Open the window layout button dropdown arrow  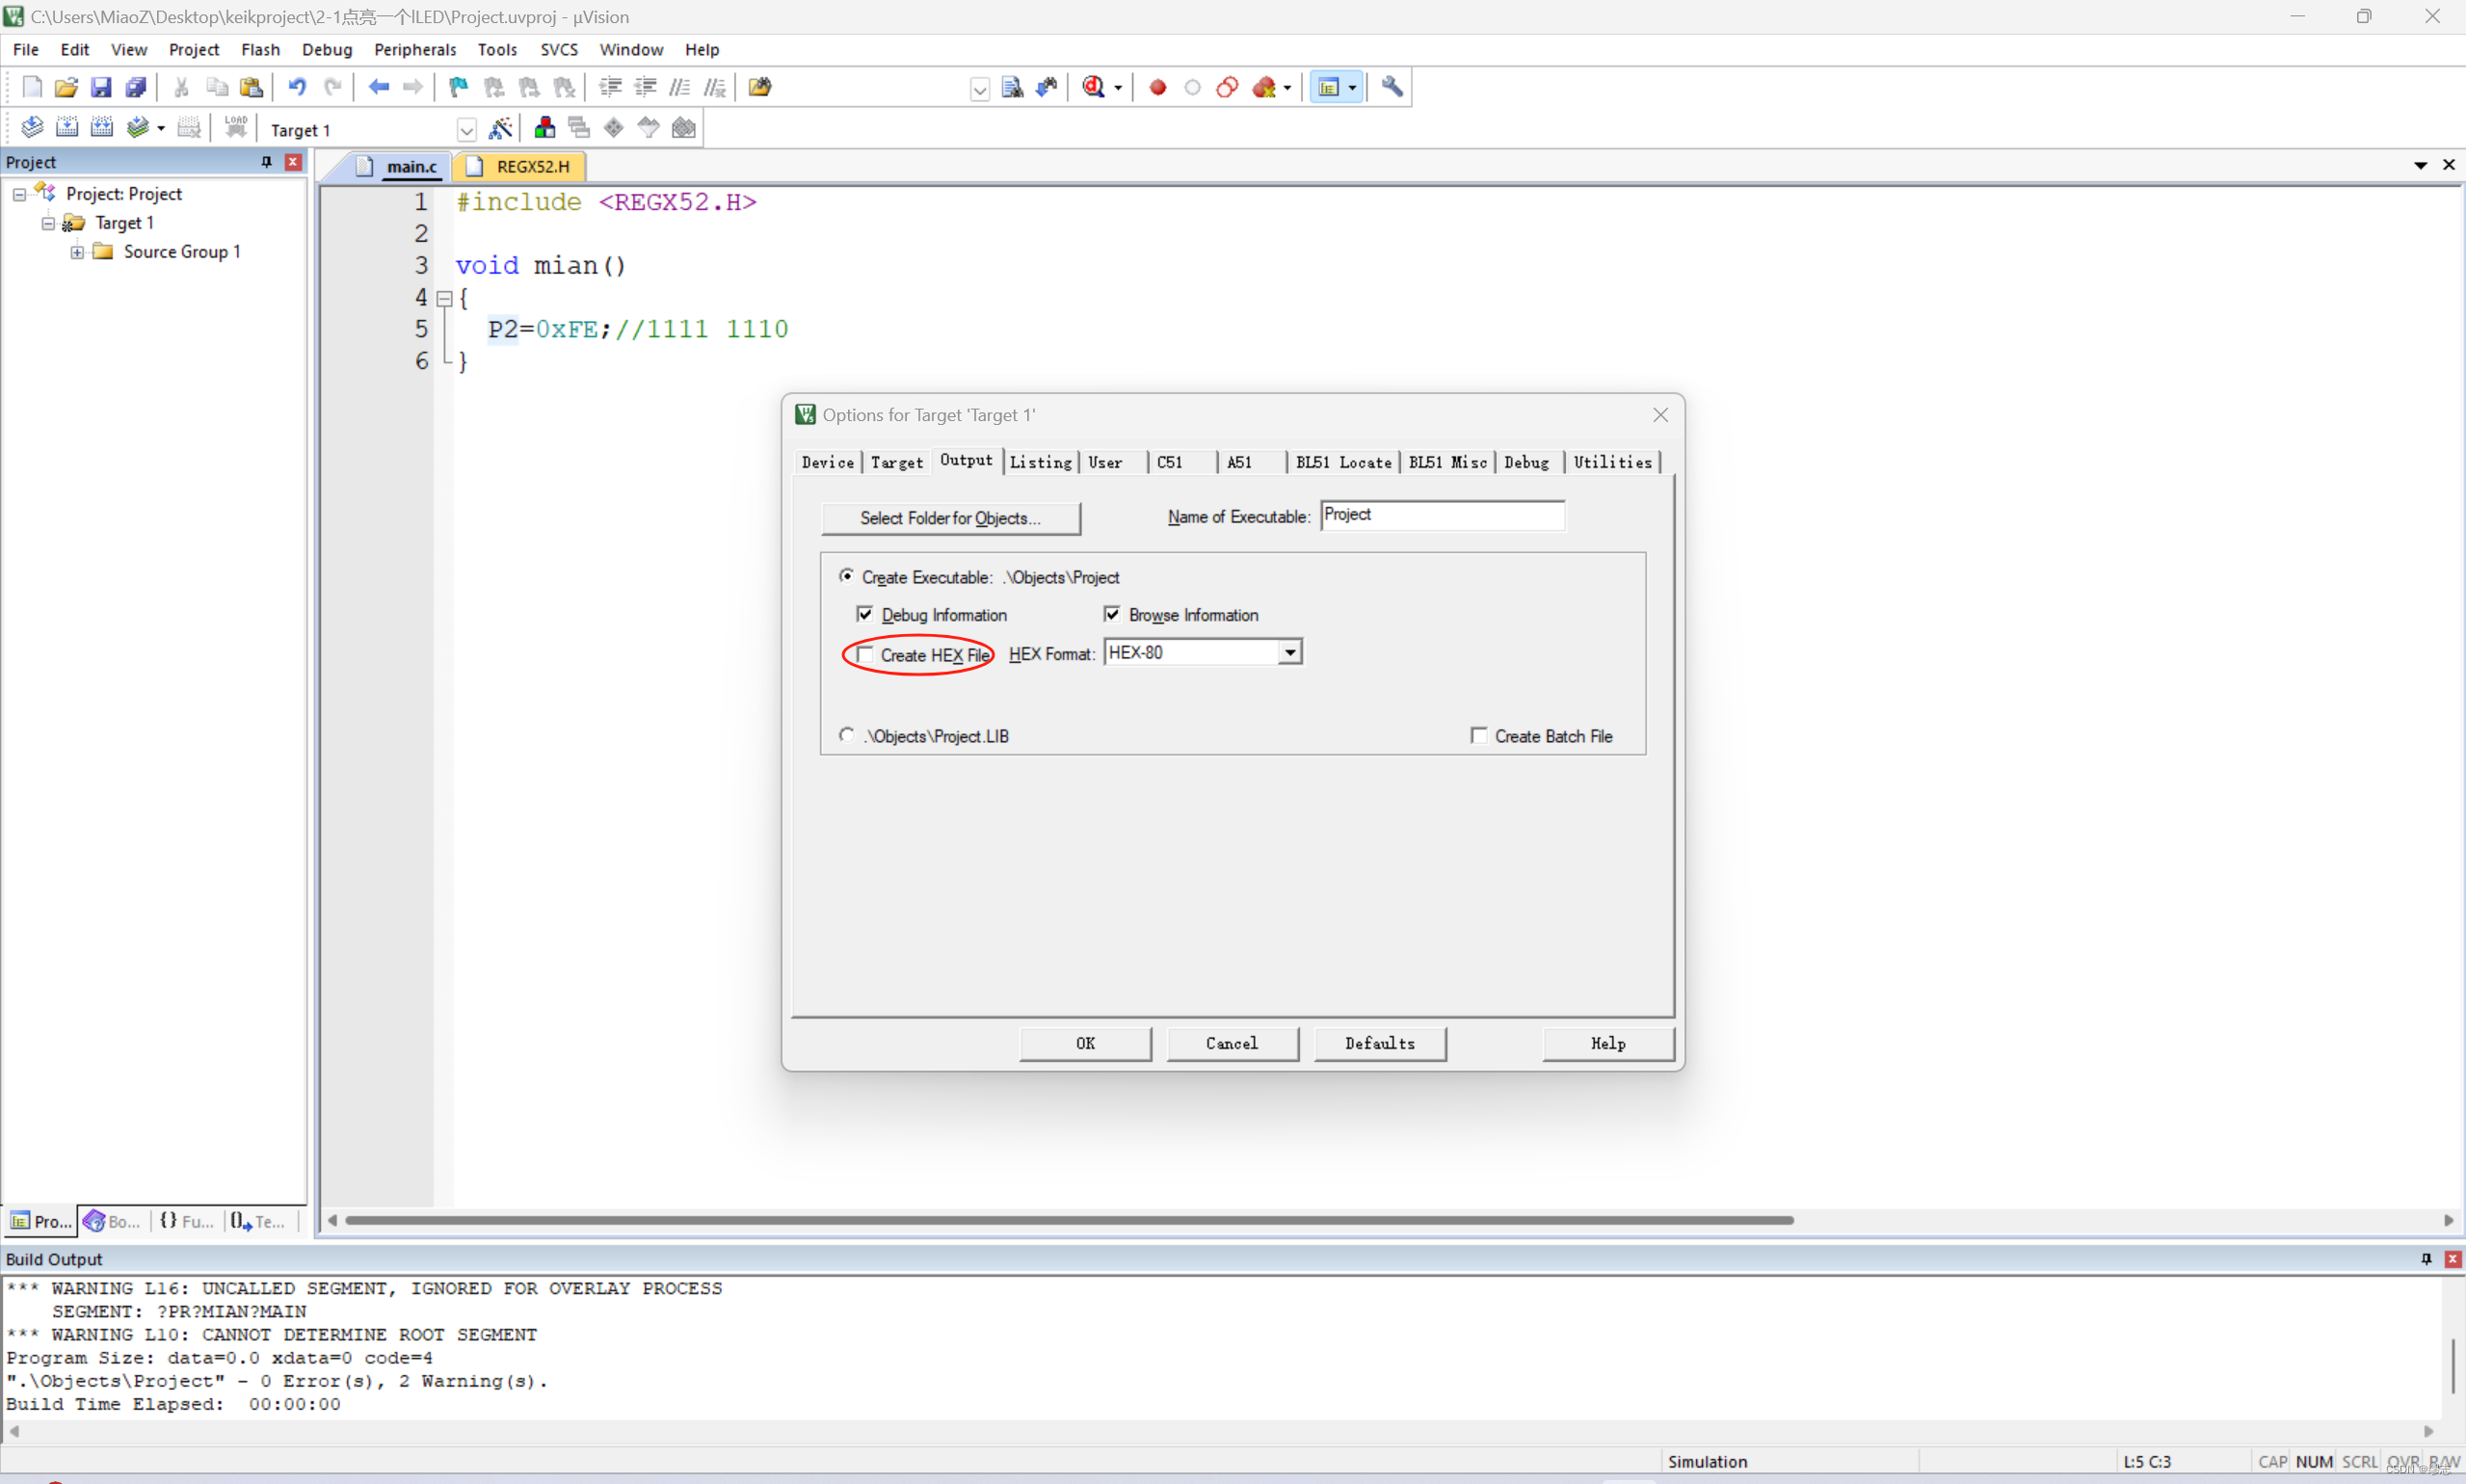click(1352, 88)
